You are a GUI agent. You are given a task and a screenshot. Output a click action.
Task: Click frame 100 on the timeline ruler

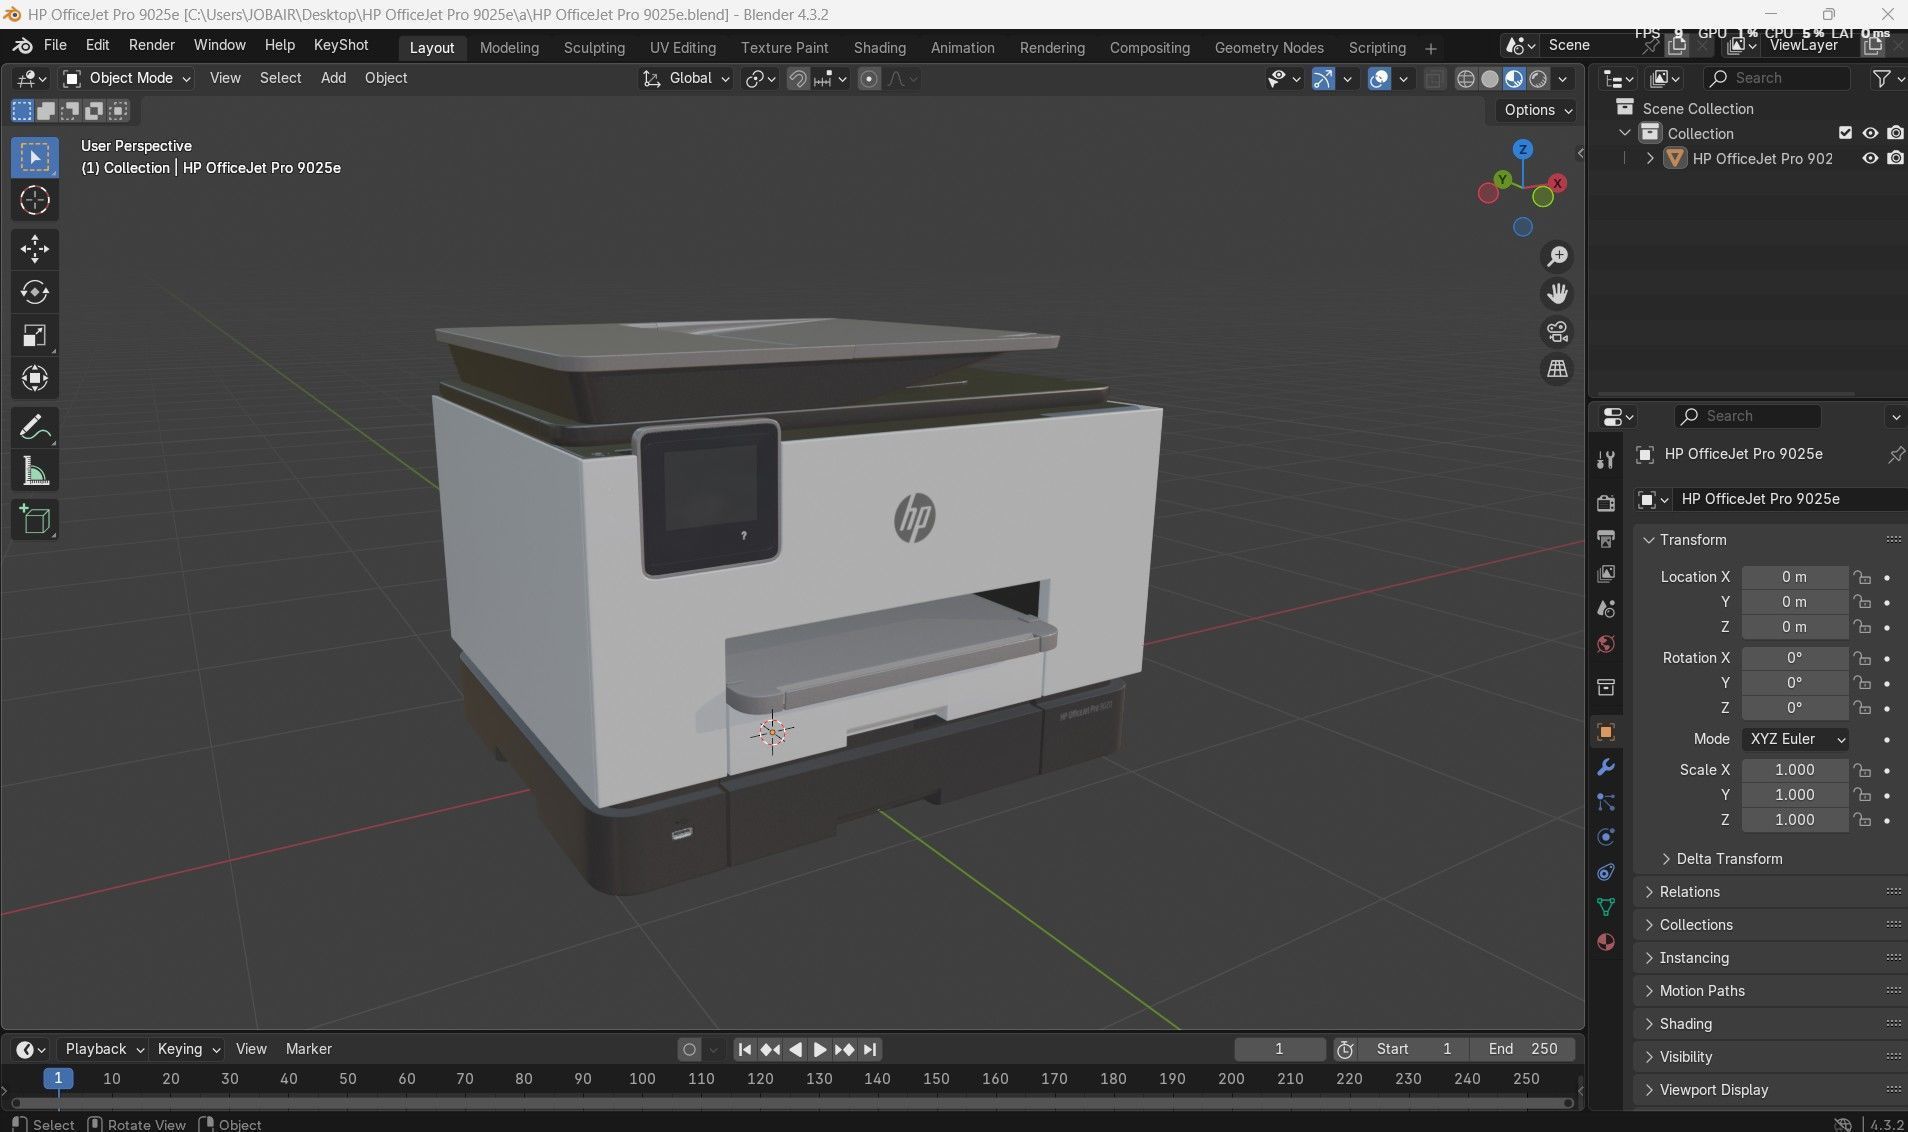pos(642,1079)
